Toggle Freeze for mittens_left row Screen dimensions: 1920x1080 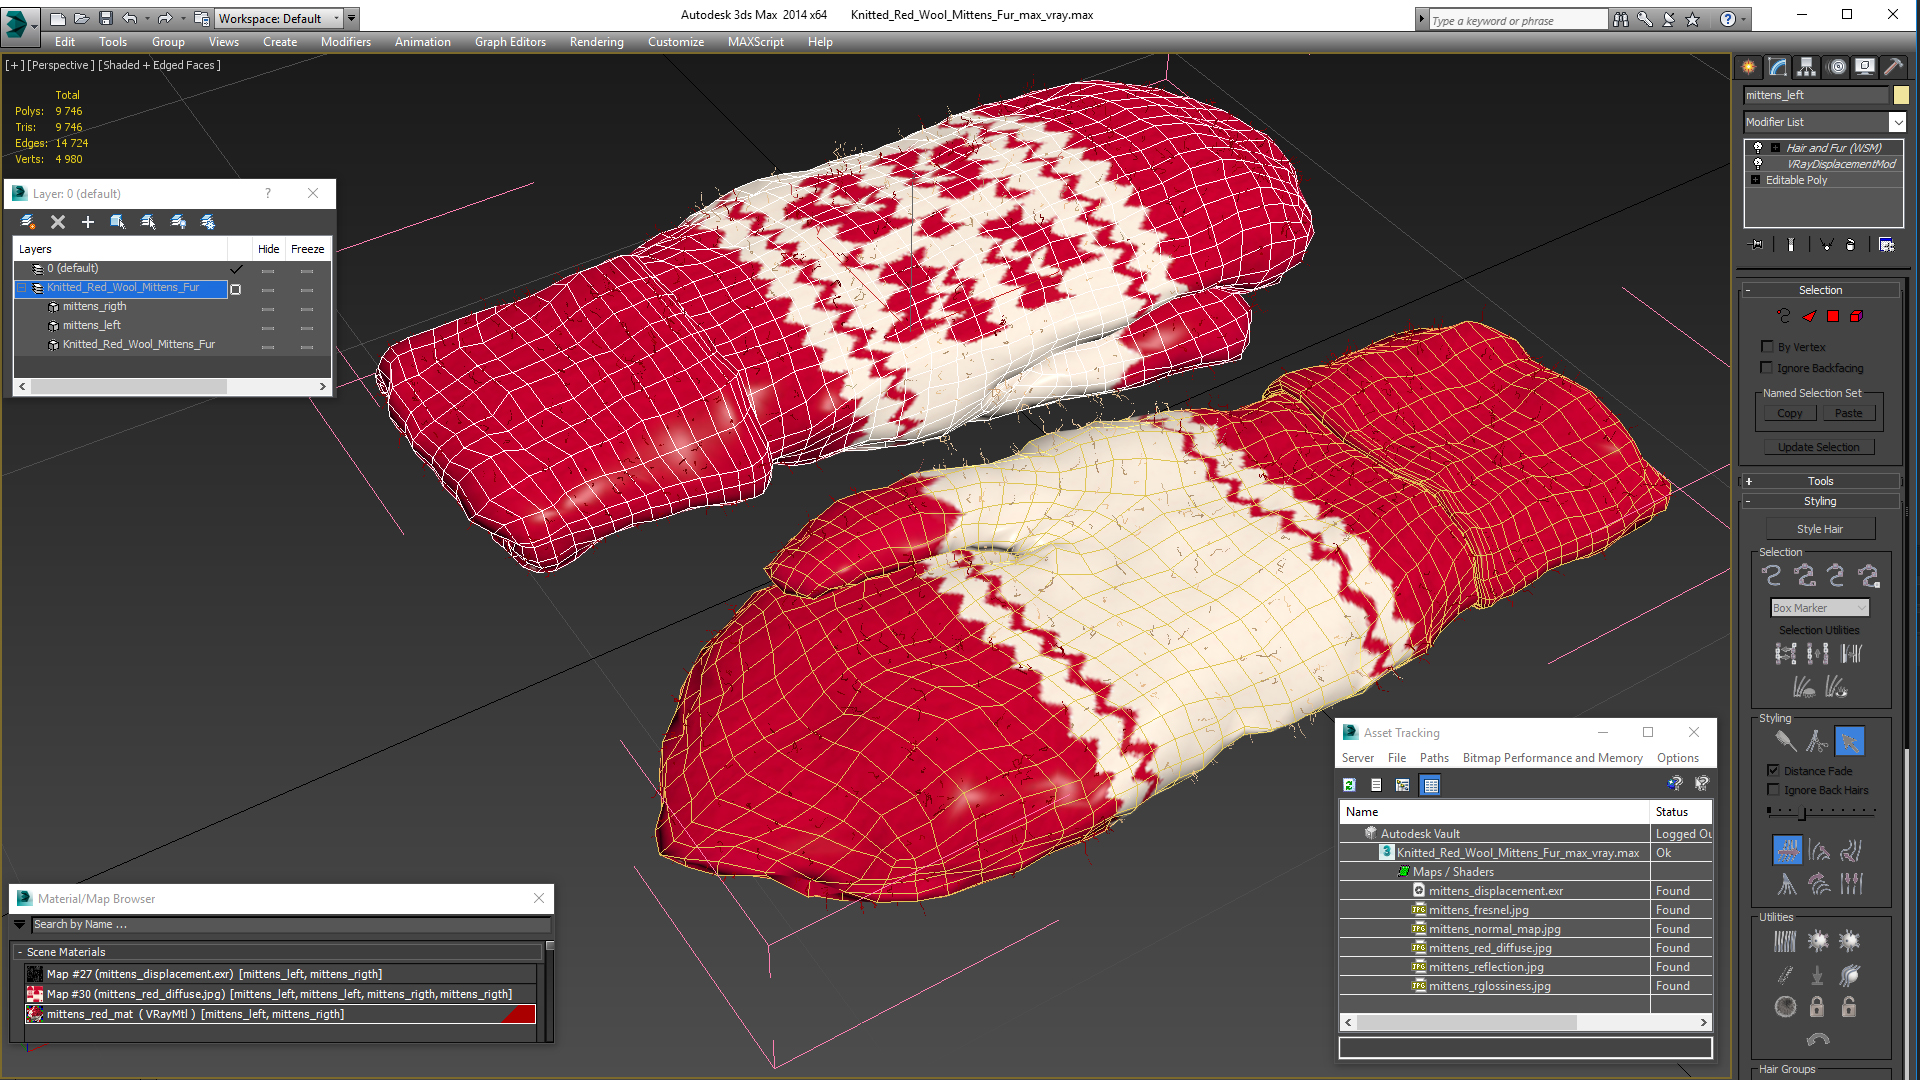(307, 328)
